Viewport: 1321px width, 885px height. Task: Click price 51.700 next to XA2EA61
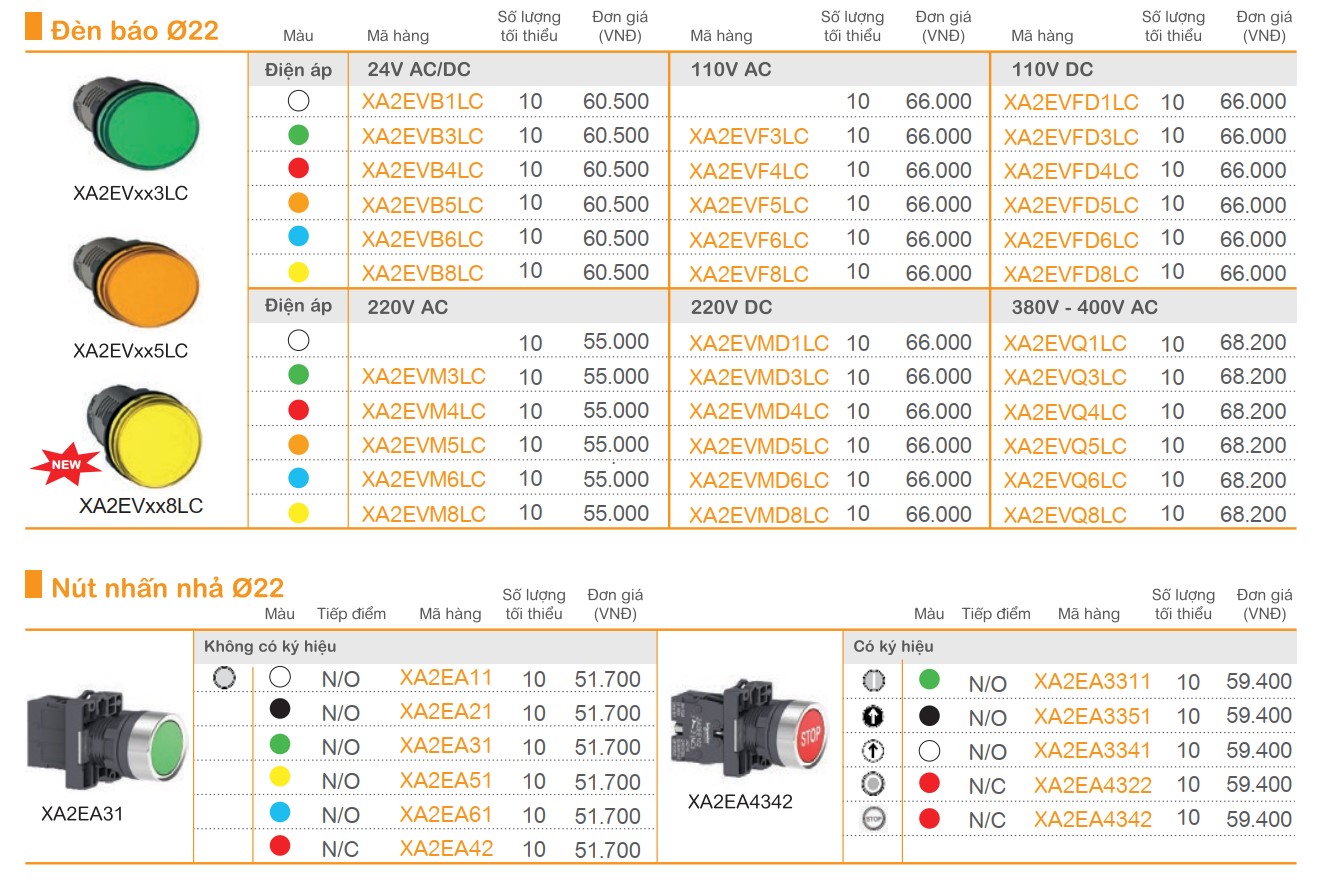[x=608, y=816]
